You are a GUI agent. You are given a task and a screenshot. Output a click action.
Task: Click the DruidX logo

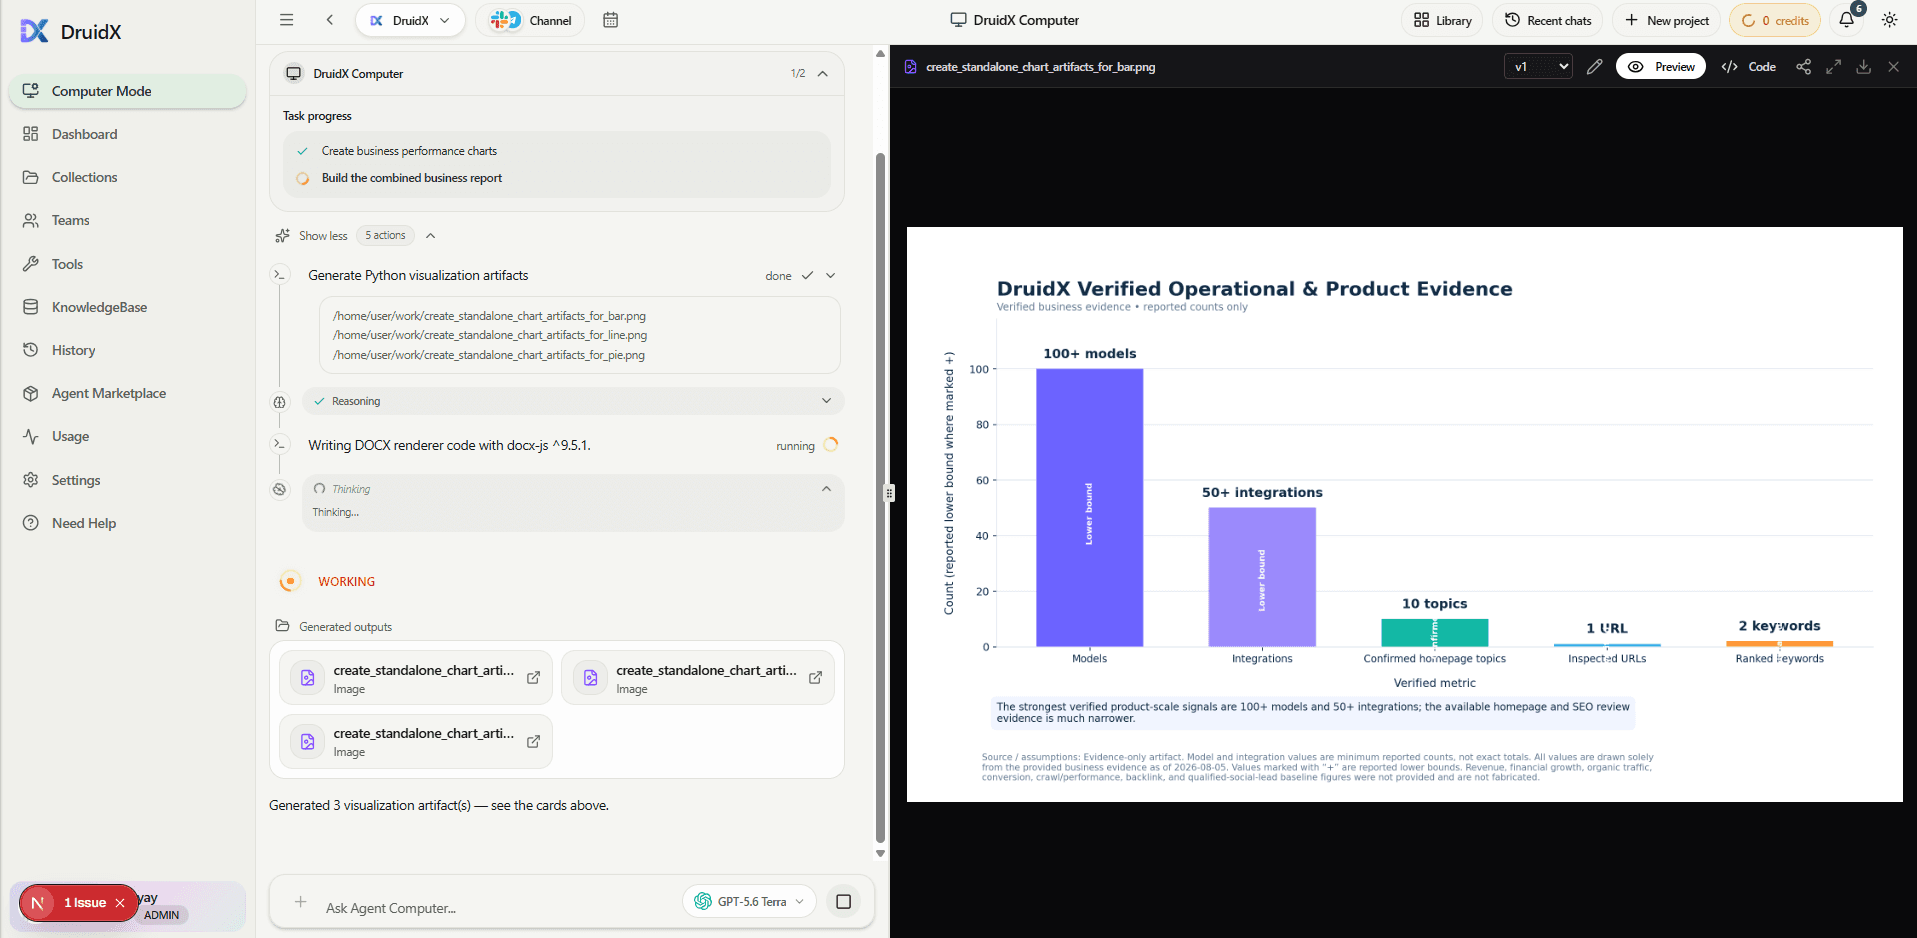(70, 32)
